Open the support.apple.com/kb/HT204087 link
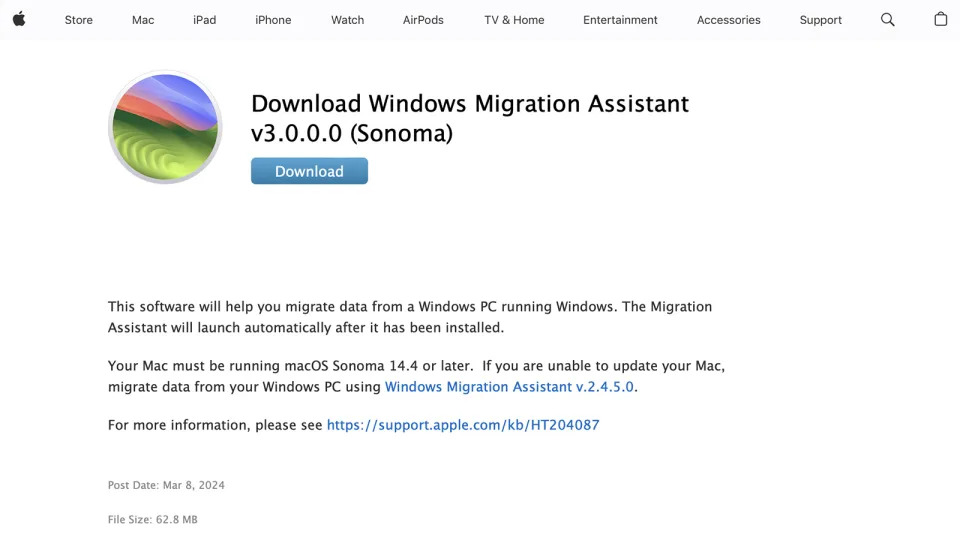 click(x=463, y=425)
